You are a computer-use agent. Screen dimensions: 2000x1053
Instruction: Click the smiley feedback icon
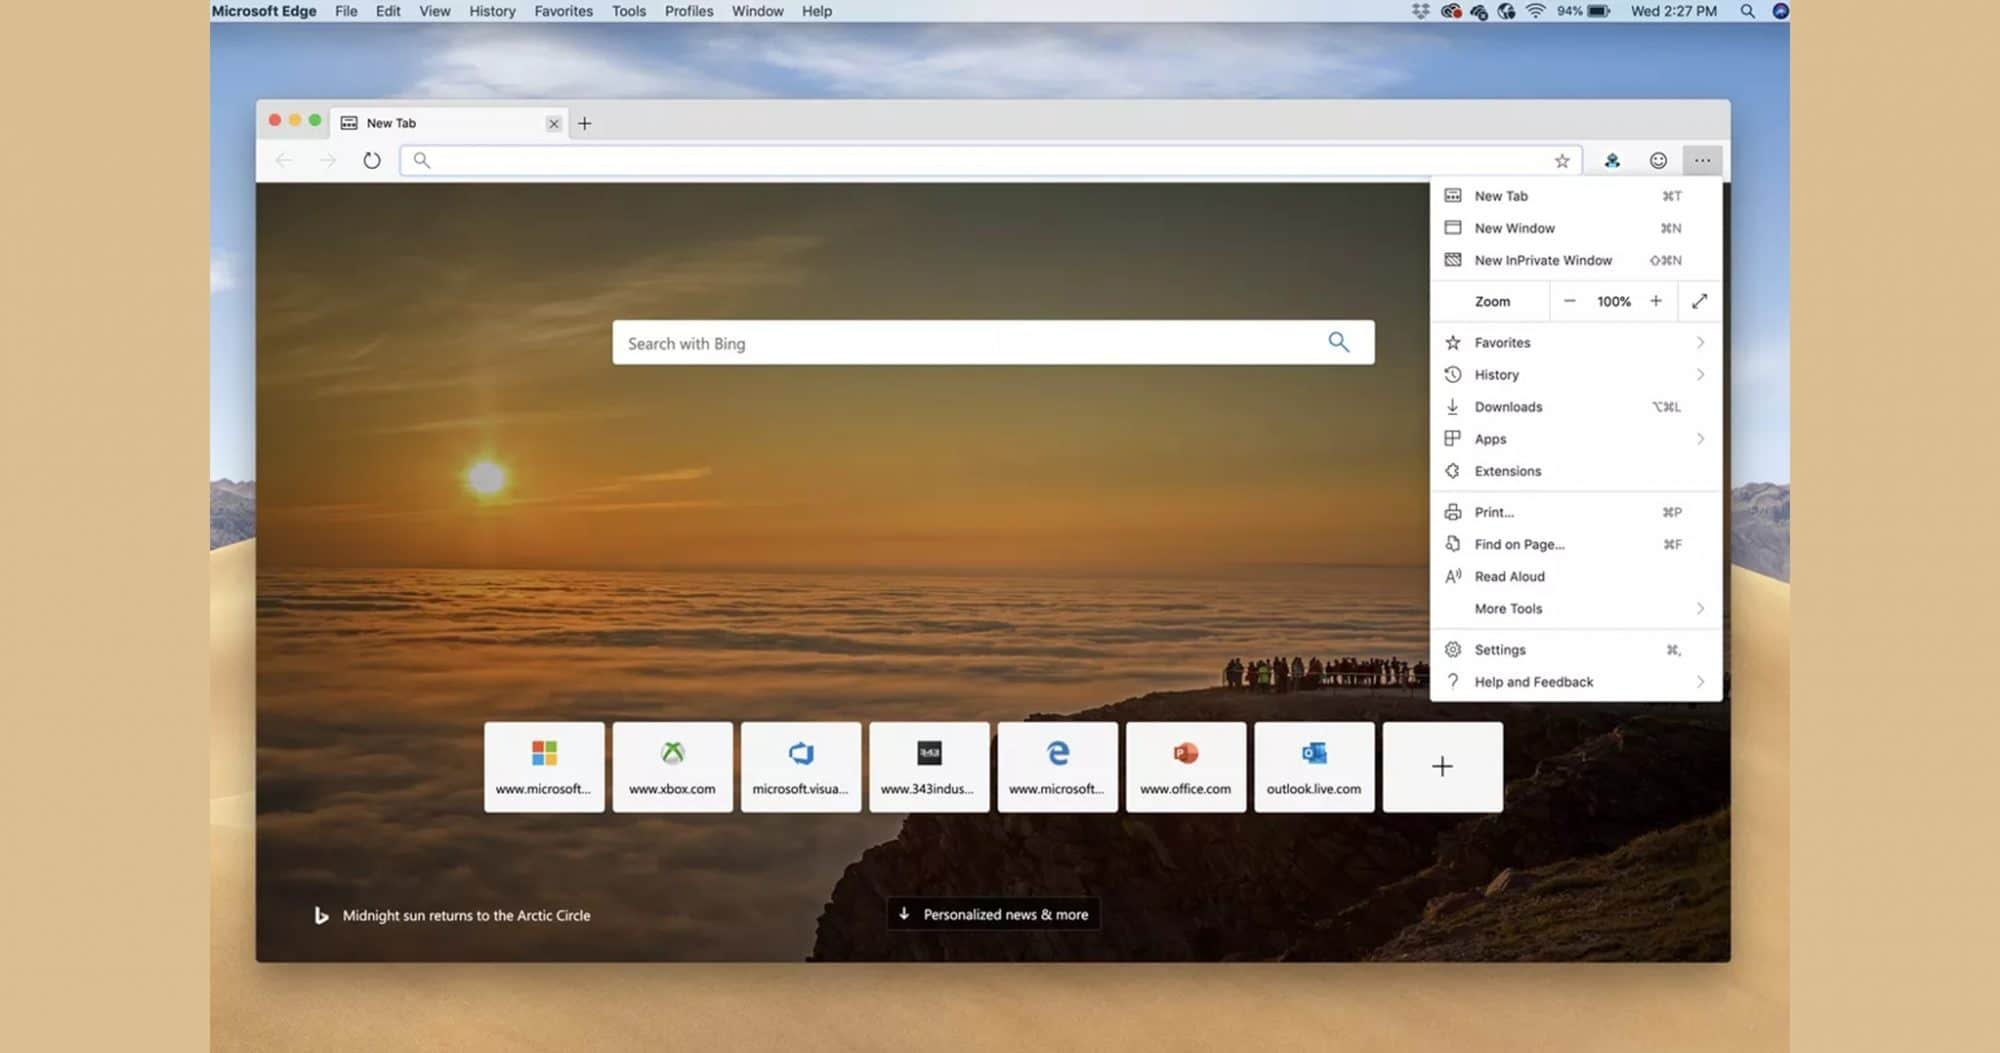click(x=1658, y=161)
